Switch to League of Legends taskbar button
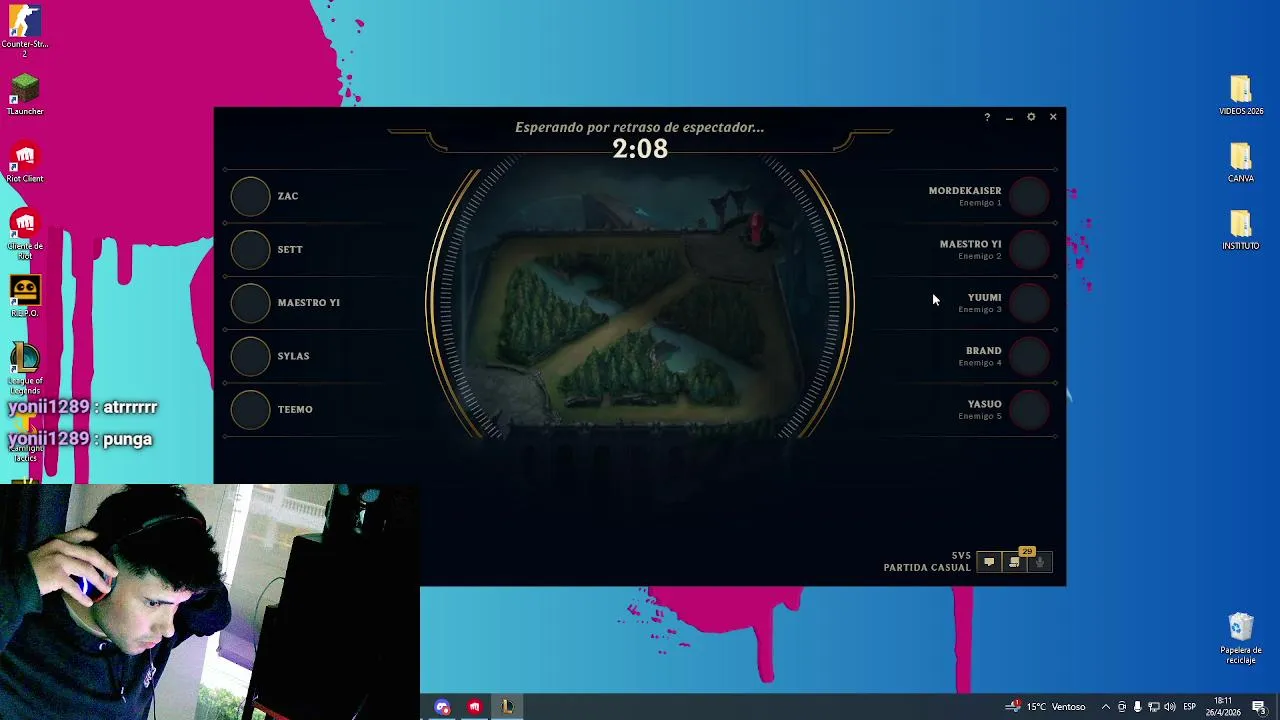The width and height of the screenshot is (1280, 720). [x=507, y=707]
